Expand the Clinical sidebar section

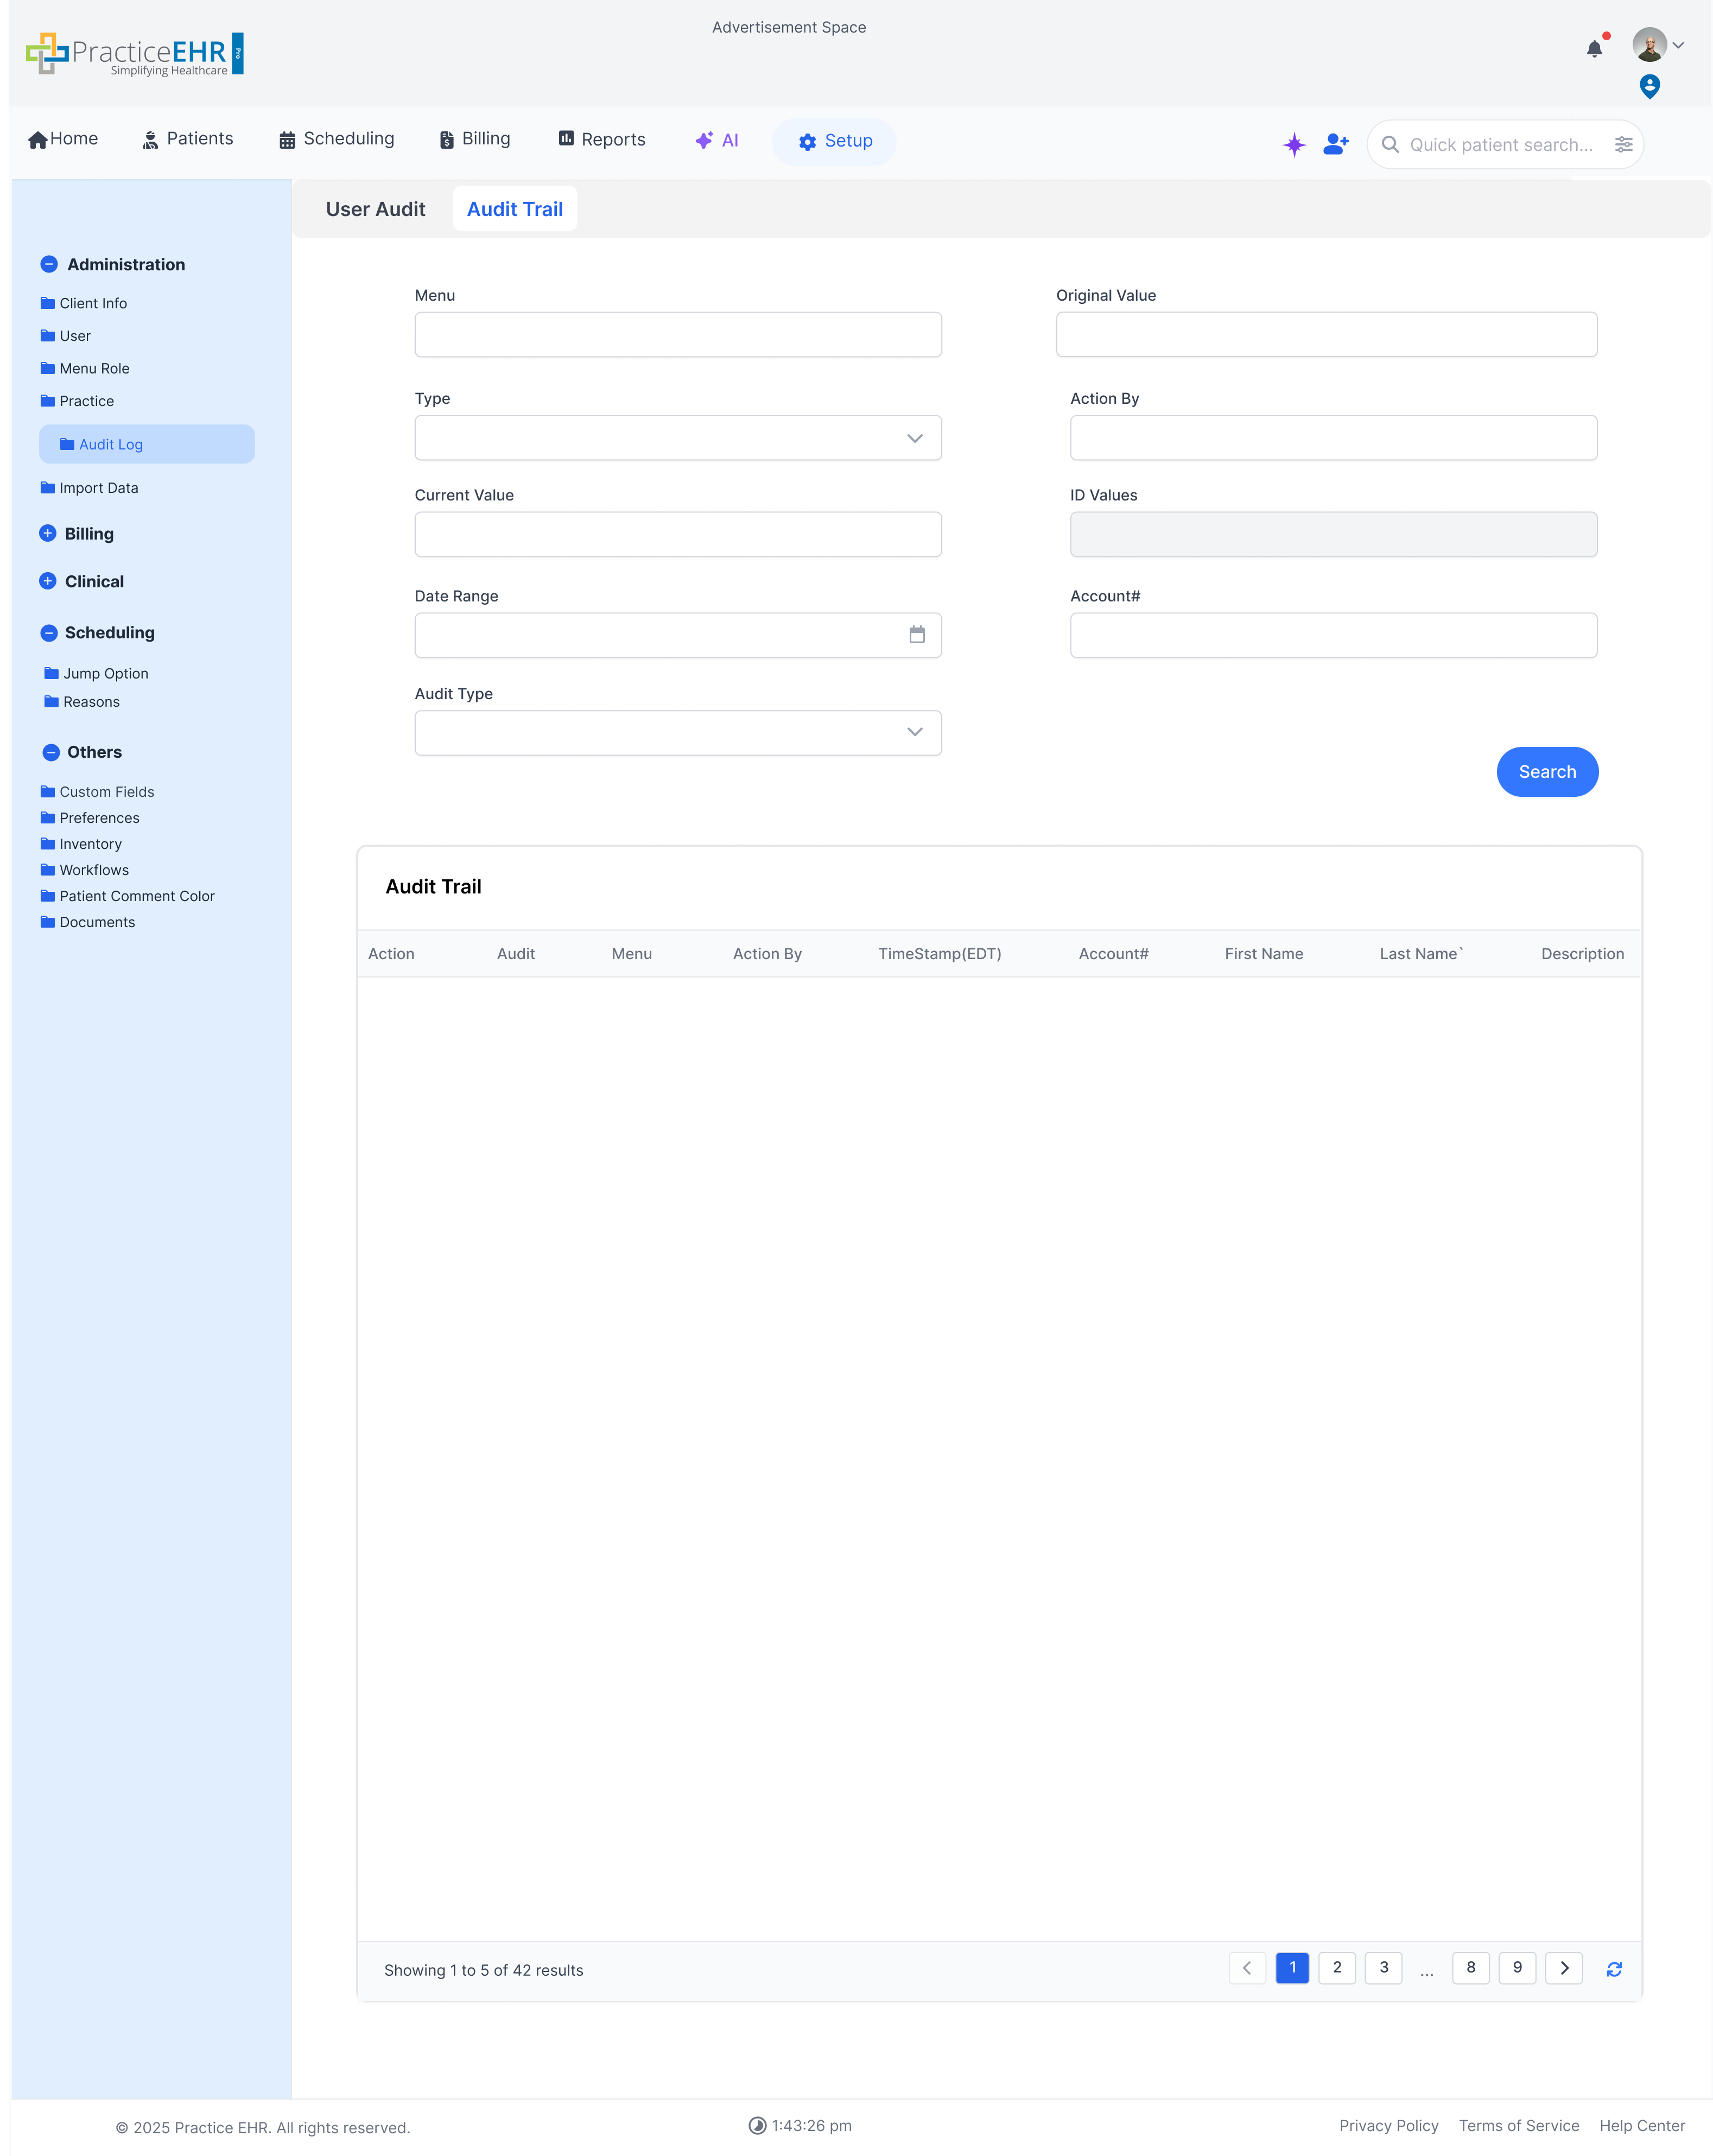(x=48, y=581)
